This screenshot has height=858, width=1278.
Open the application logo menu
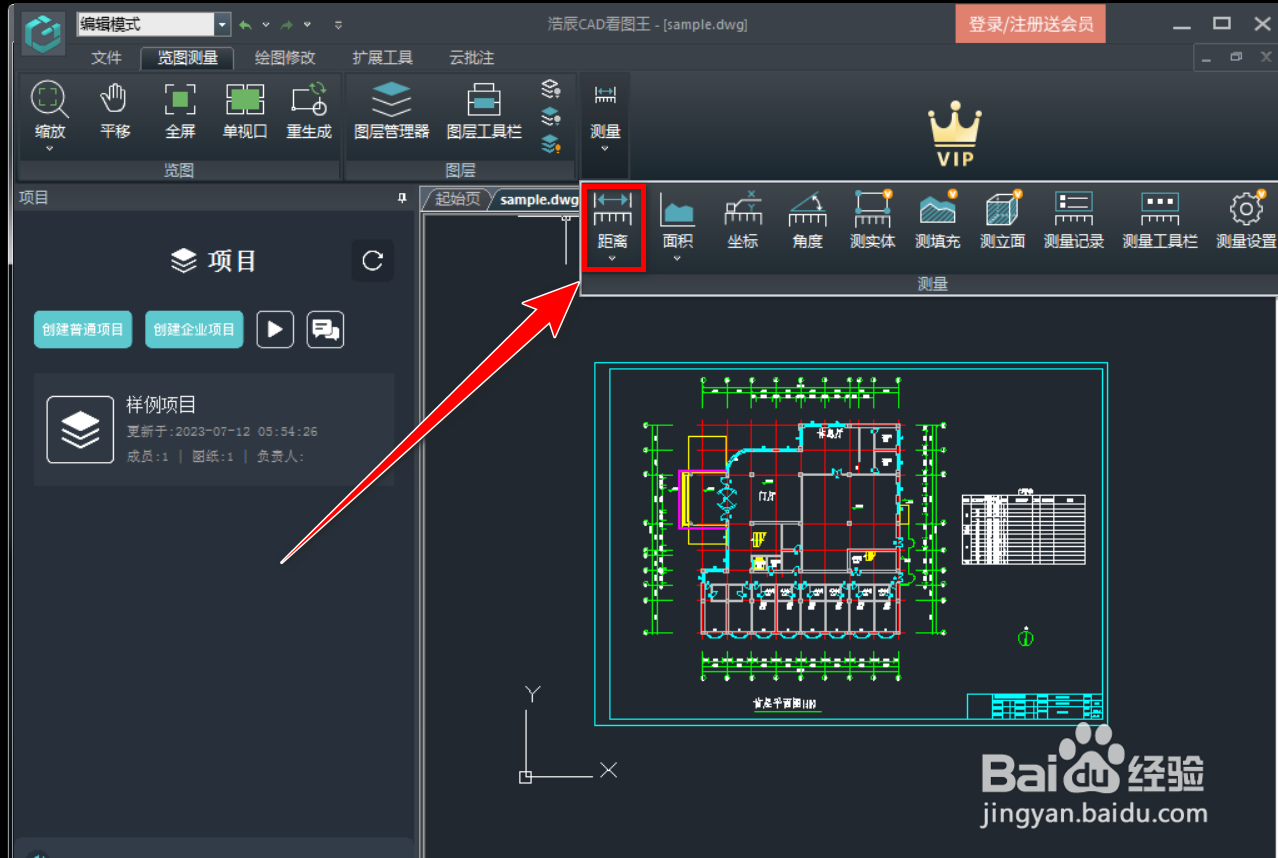pos(43,35)
